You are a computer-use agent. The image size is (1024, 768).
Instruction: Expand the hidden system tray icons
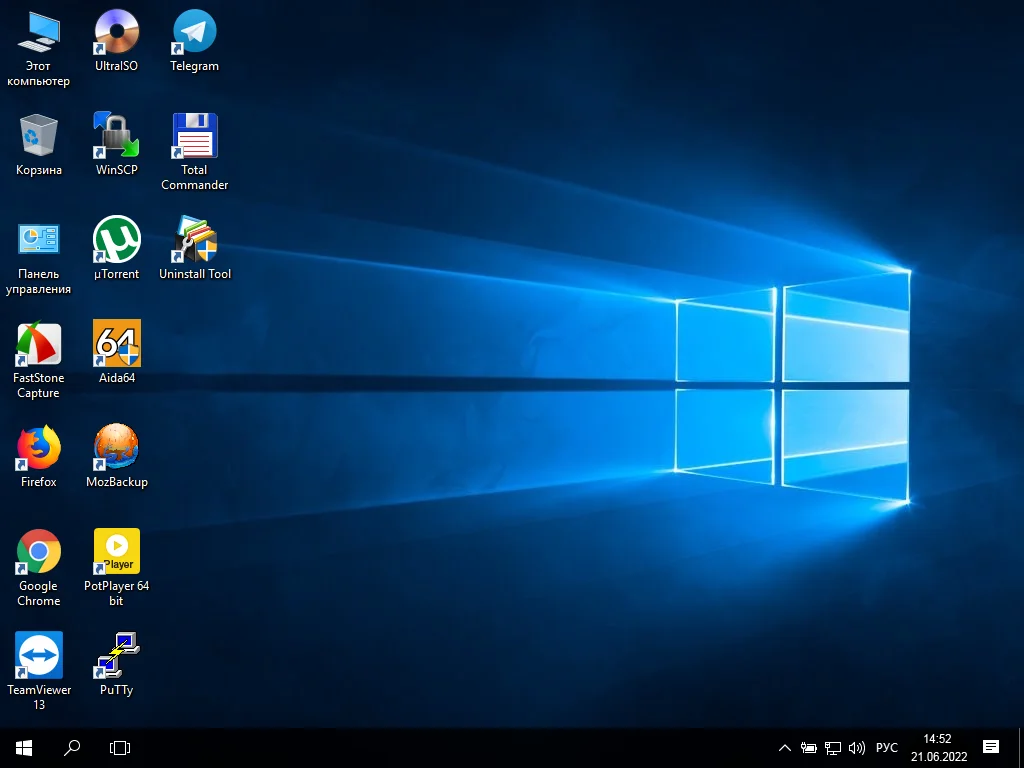point(785,748)
